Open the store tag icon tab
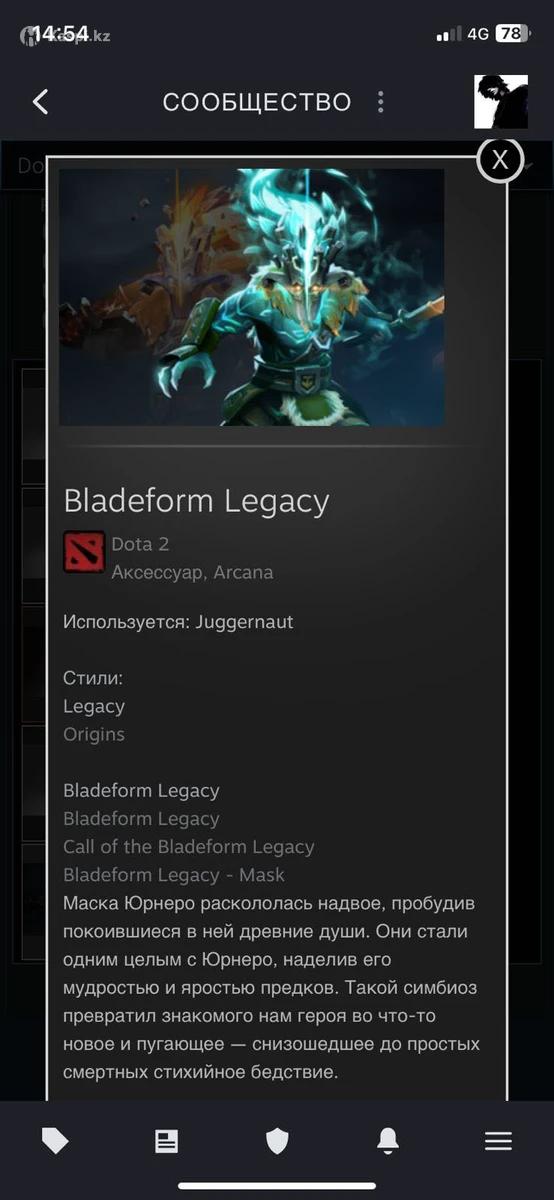554x1200 pixels. point(55,1141)
